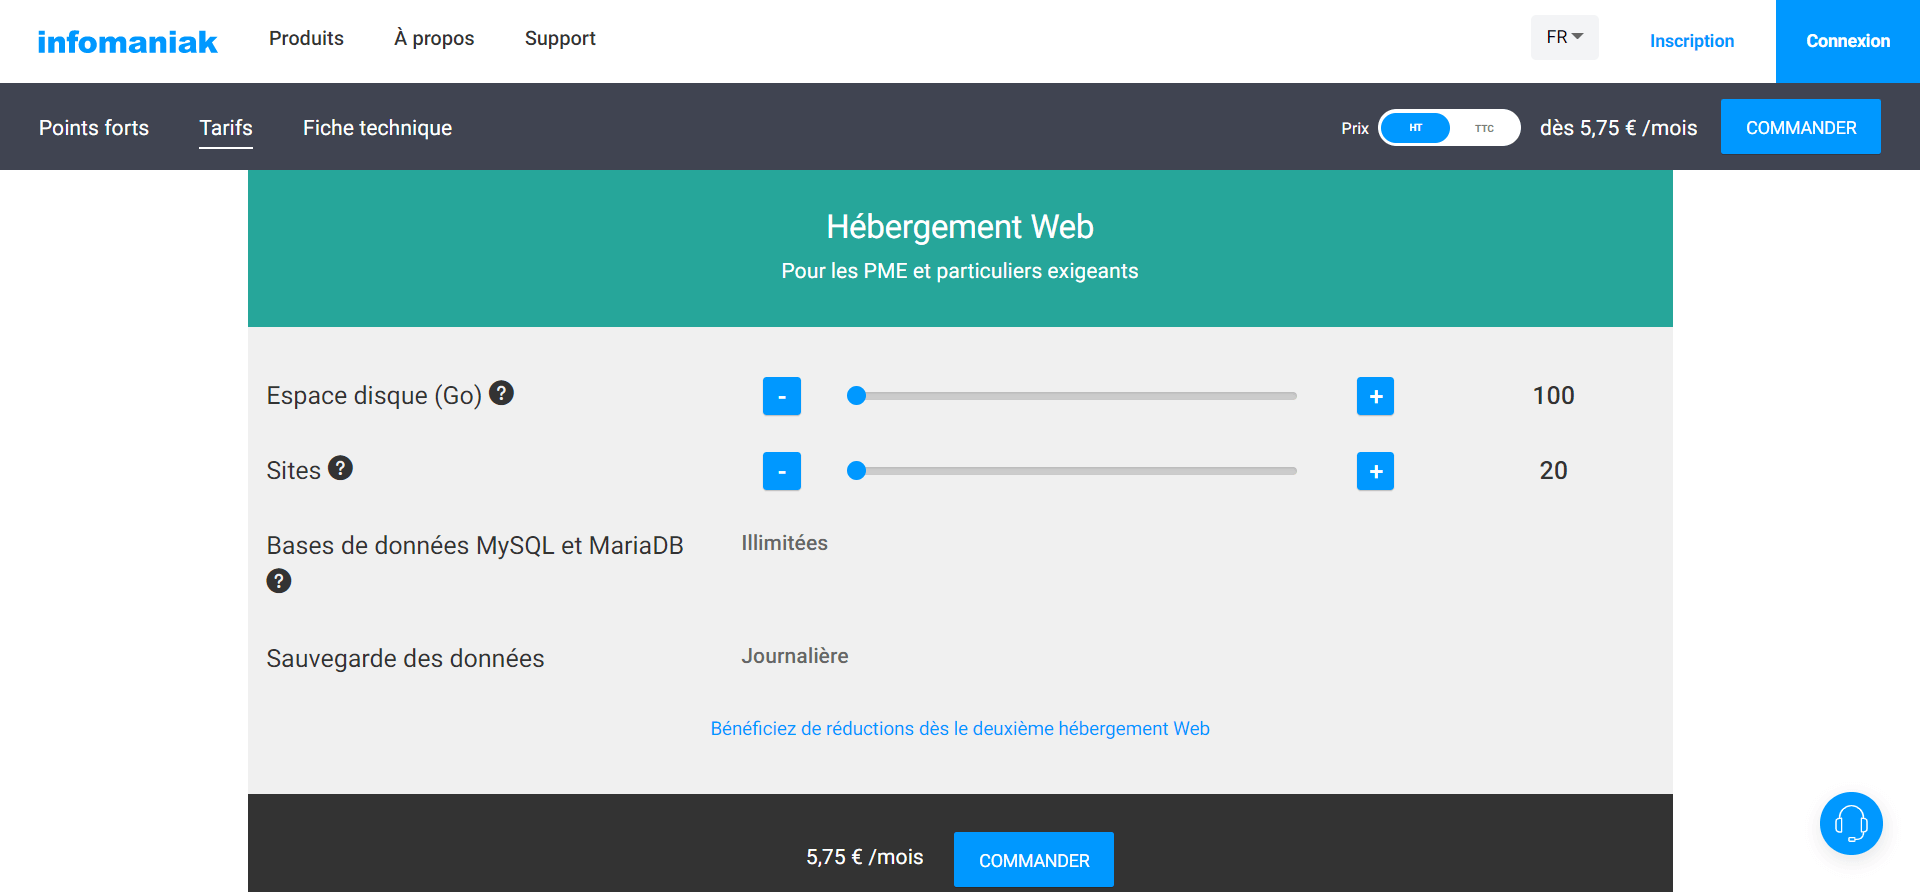Viewport: 1920px width, 892px height.
Task: Open help icon for Bases de données
Action: (x=279, y=581)
